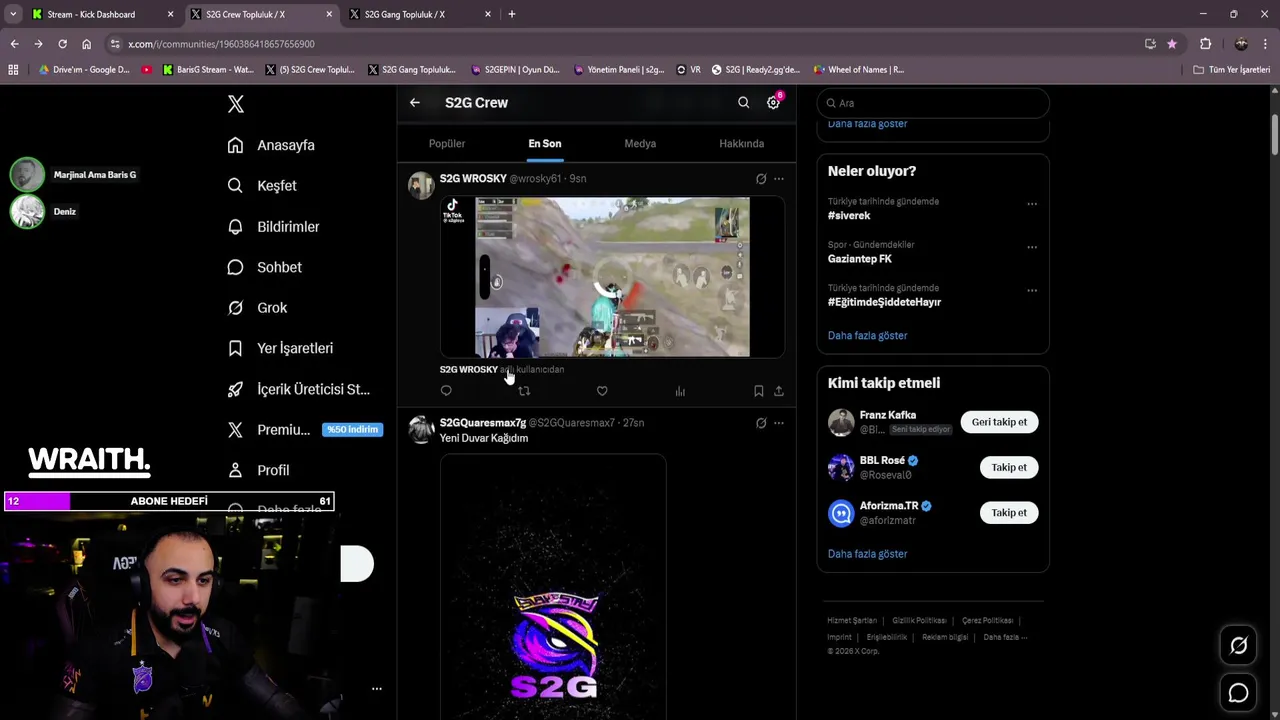The image size is (1280, 720).
Task: Open Grok icon on S2G WROSKY's post
Action: point(761,179)
